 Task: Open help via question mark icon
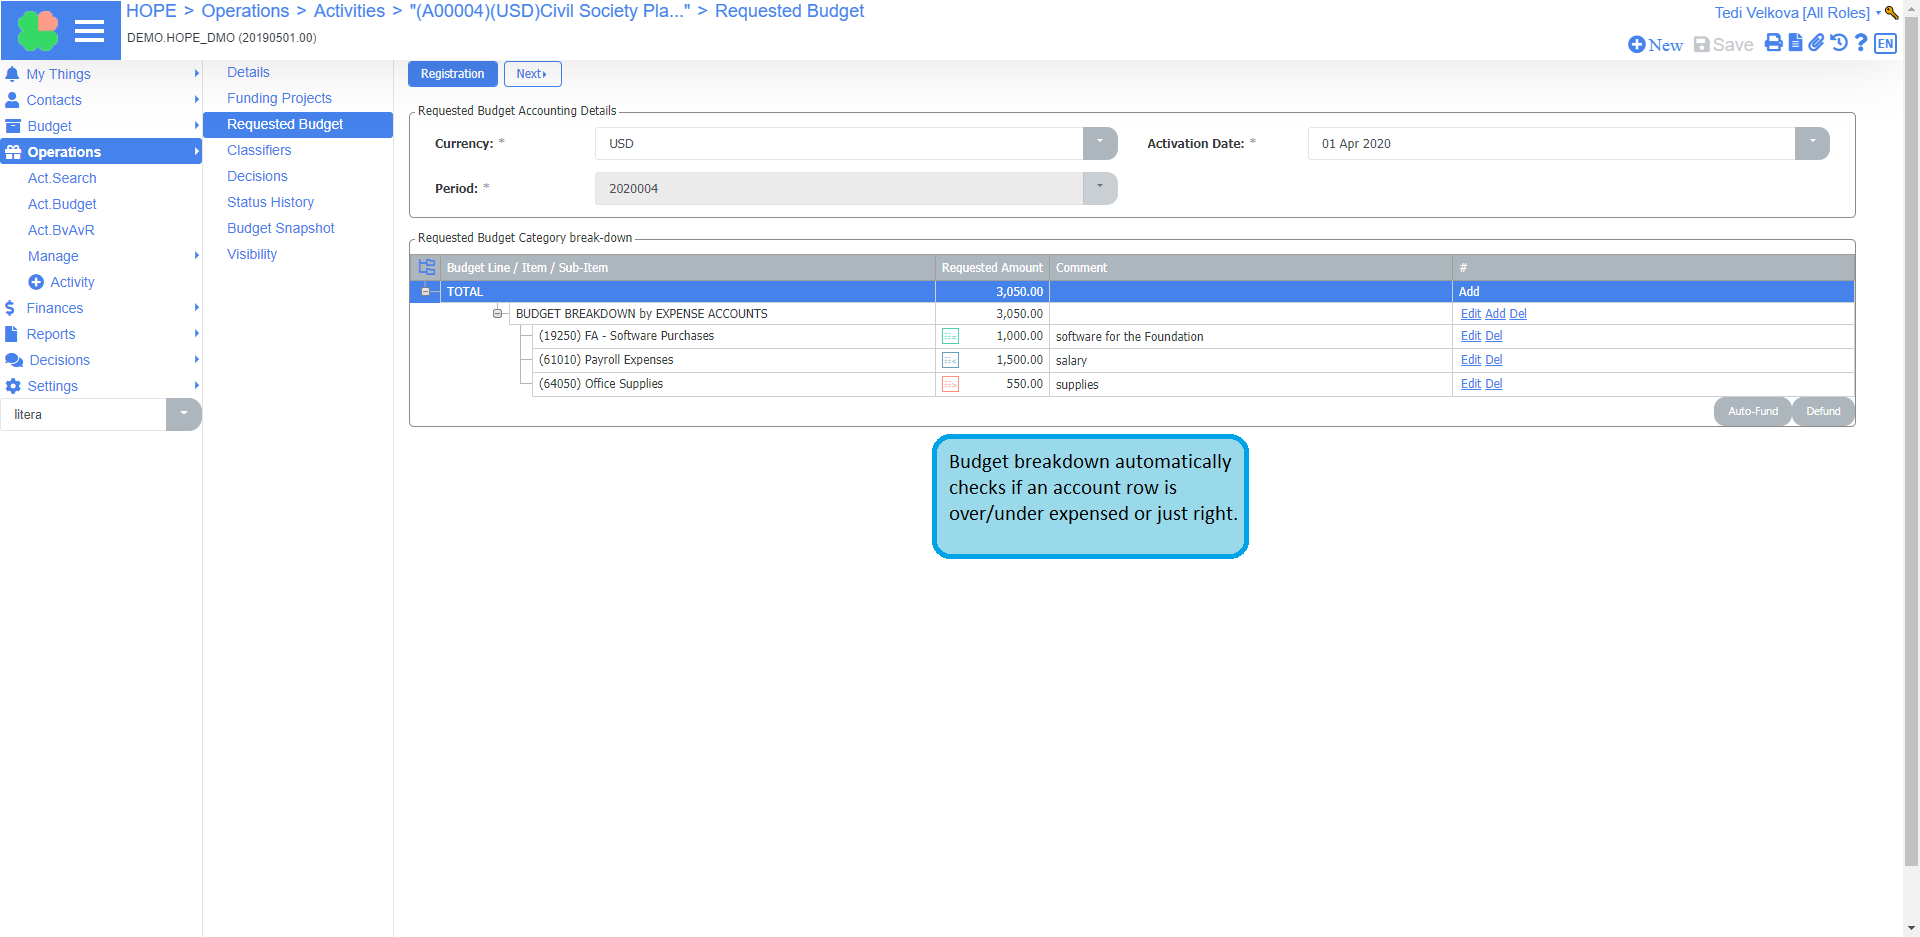click(1860, 43)
